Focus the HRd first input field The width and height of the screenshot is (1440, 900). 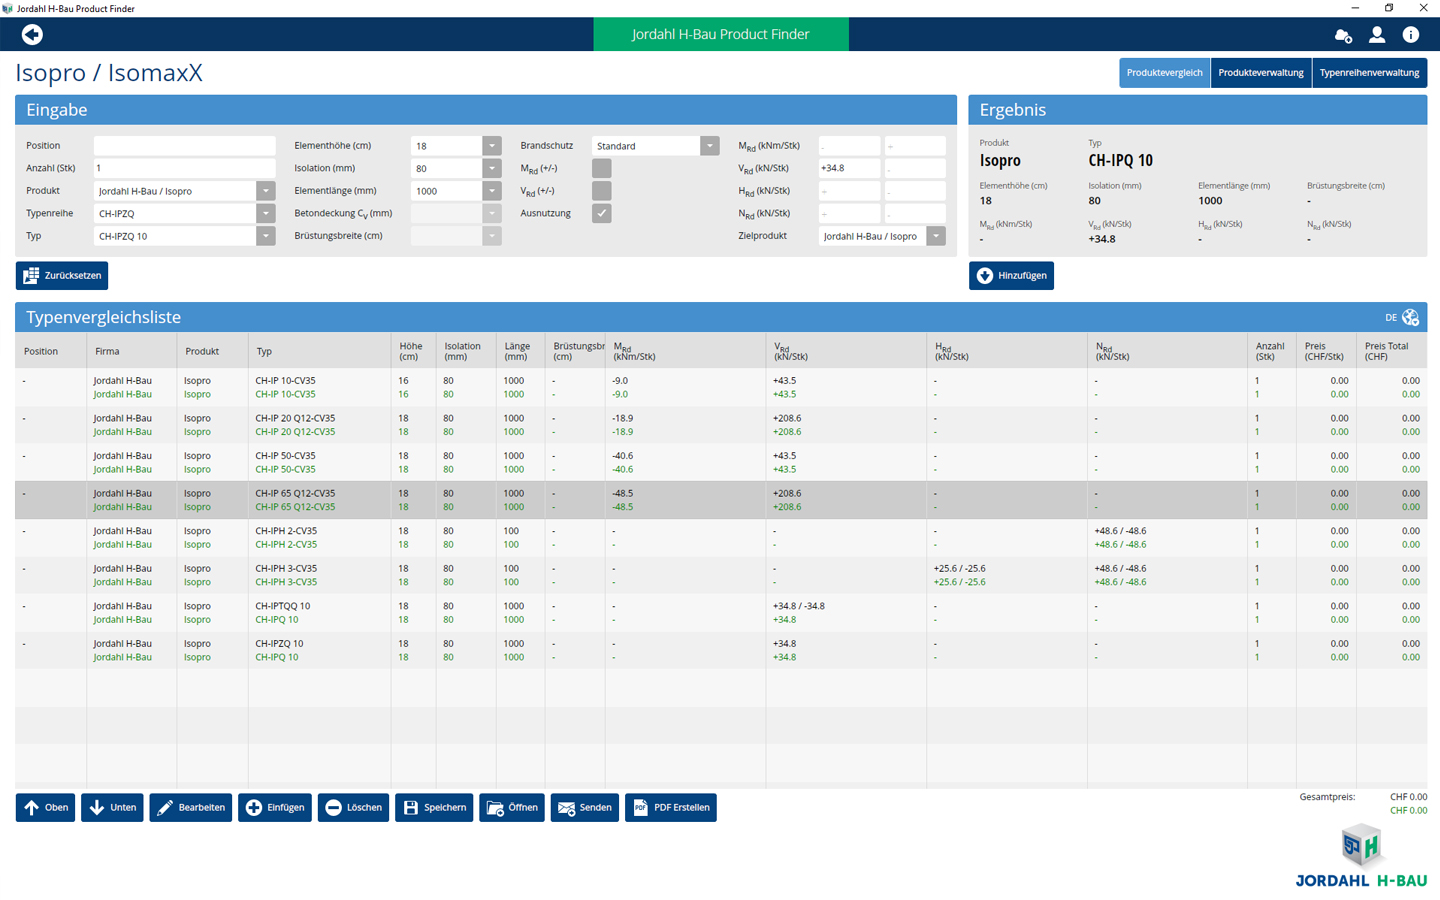[849, 191]
